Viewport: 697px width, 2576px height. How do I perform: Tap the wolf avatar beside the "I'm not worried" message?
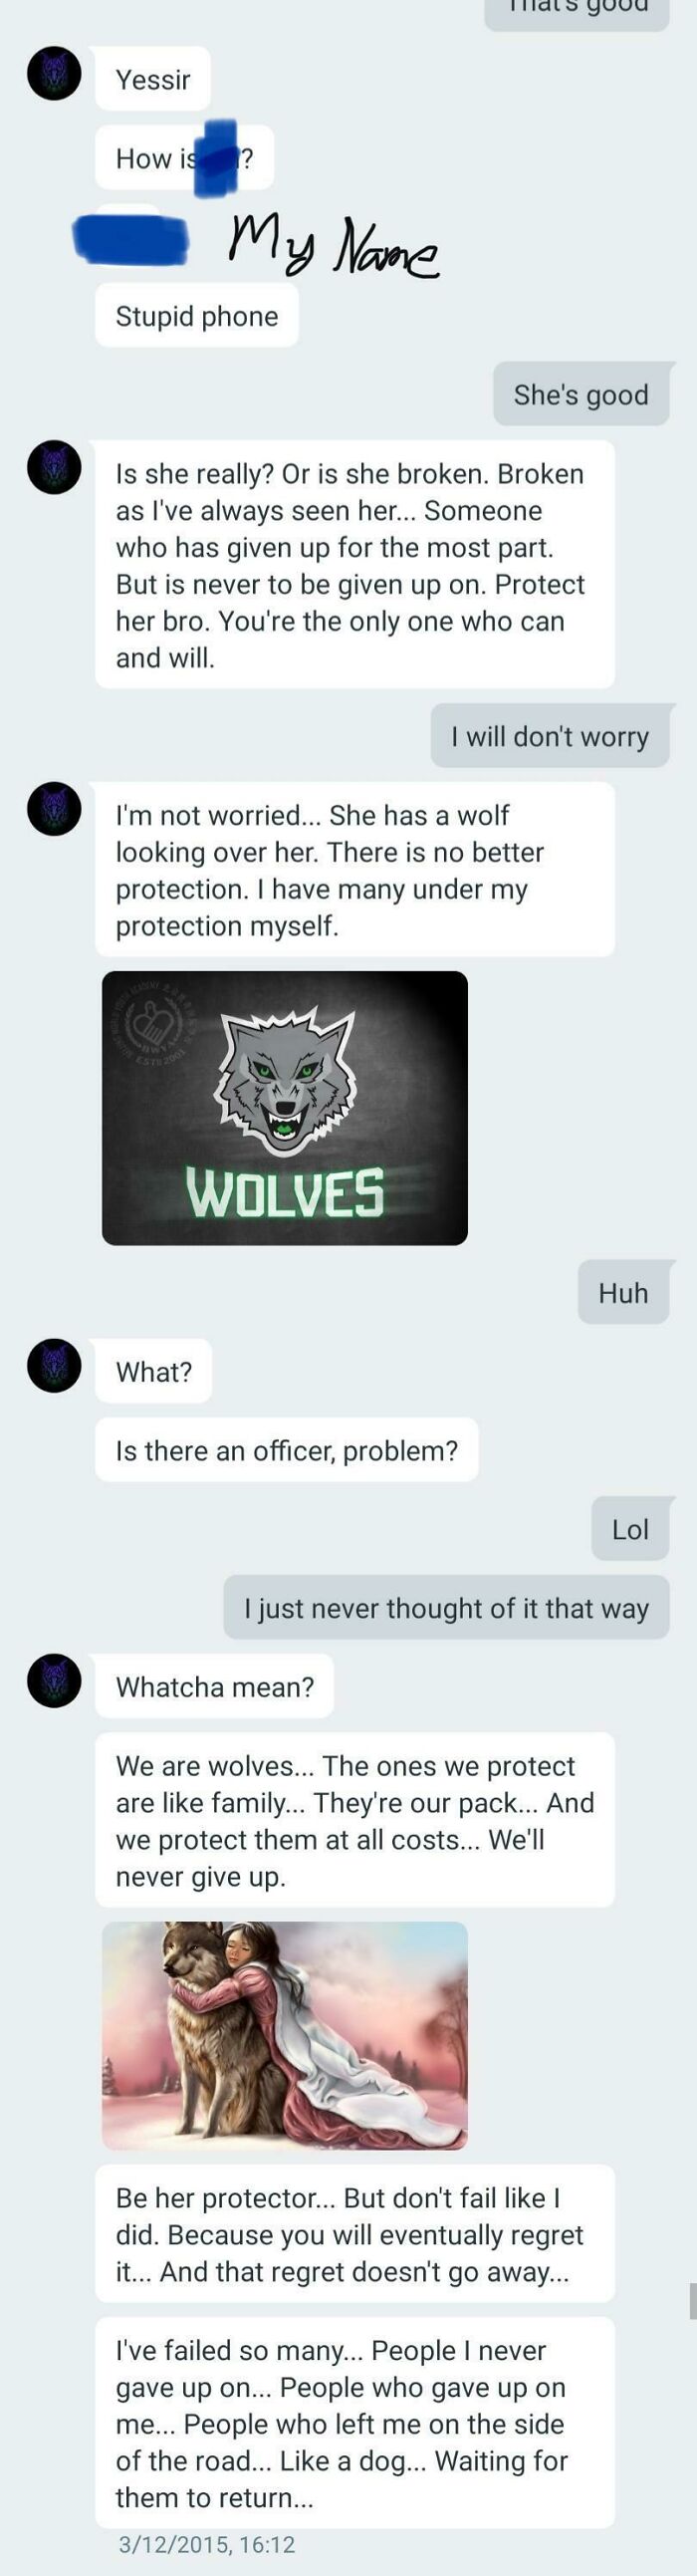(54, 808)
